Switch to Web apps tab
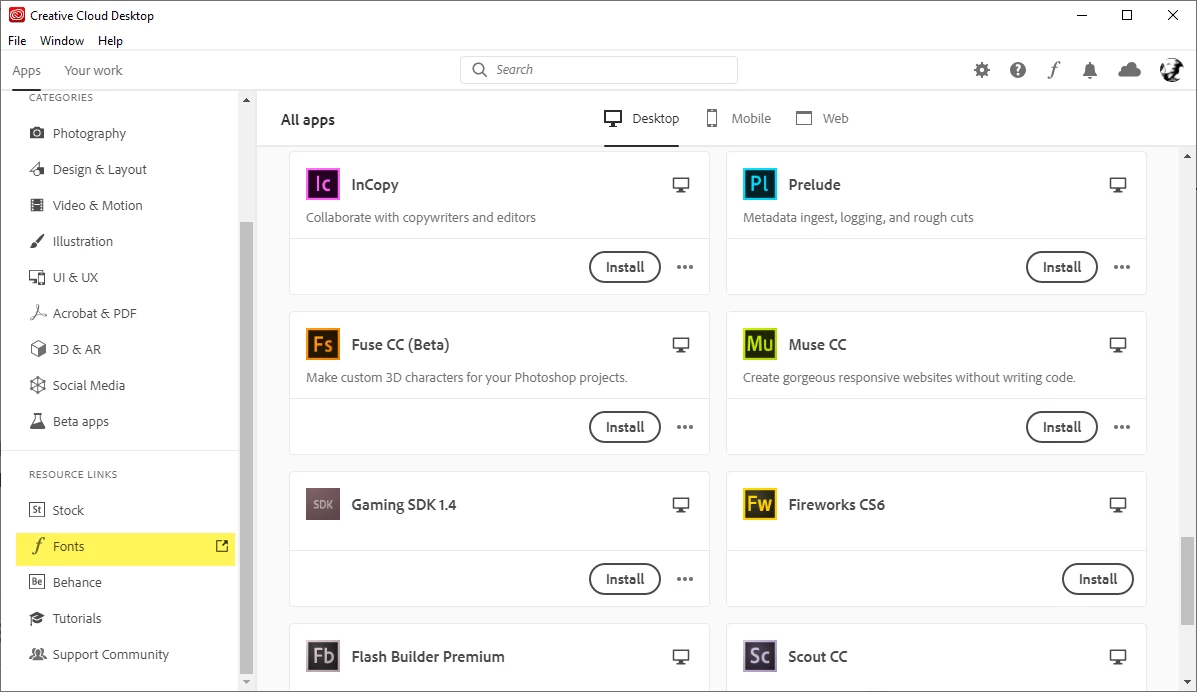The width and height of the screenshot is (1197, 692). pyautogui.click(x=822, y=118)
